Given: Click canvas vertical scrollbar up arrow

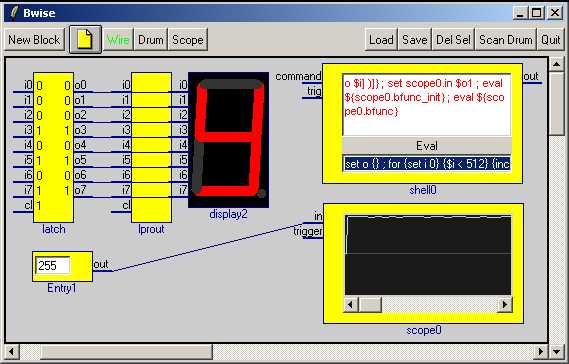Looking at the screenshot, I should click(556, 65).
